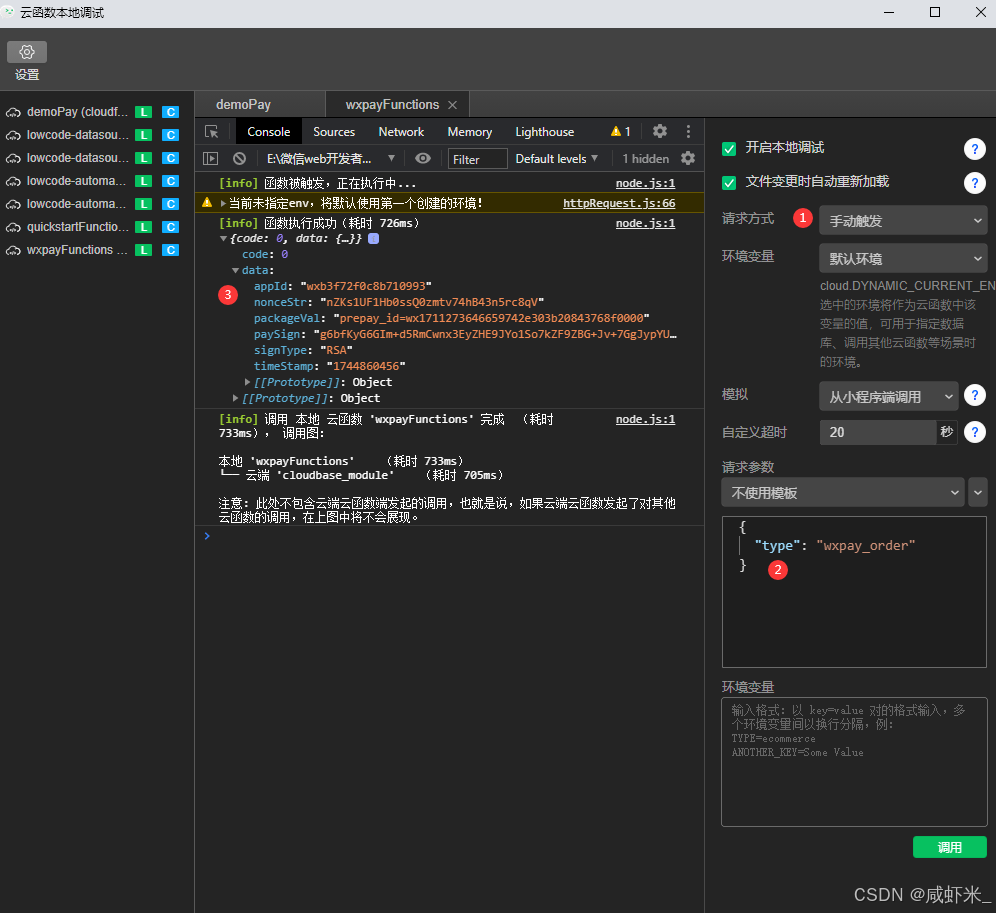Click the L badge for demoPay
Image resolution: width=996 pixels, height=913 pixels.
[144, 112]
